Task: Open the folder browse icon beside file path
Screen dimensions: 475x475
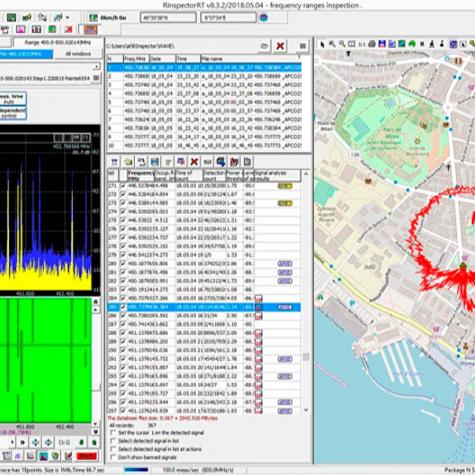Action: [x=264, y=46]
